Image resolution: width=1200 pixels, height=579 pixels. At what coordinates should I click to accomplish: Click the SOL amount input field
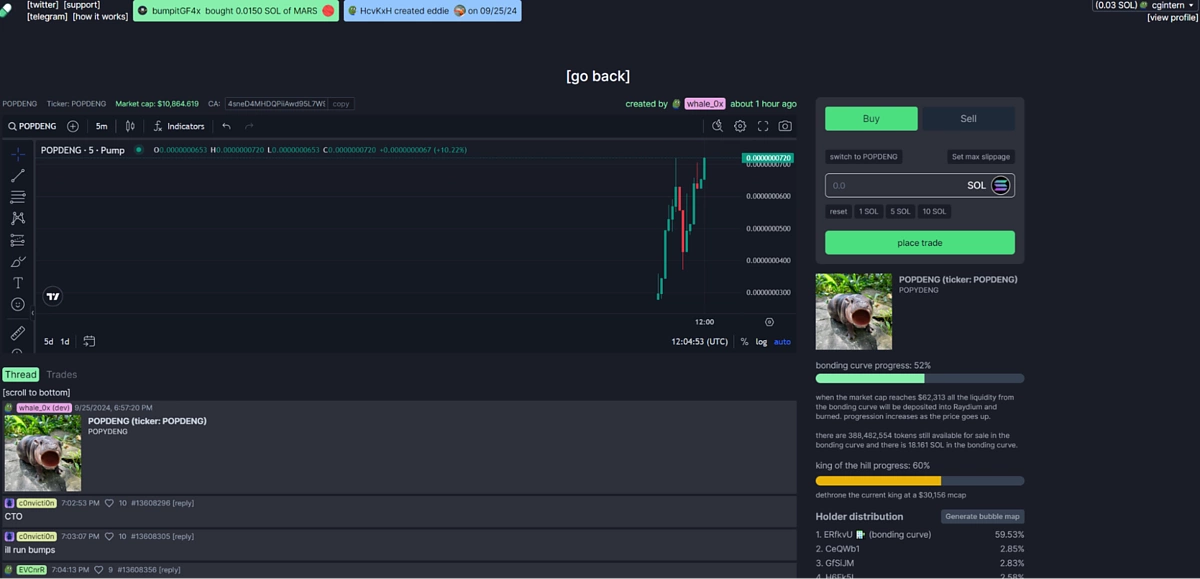pyautogui.click(x=890, y=186)
